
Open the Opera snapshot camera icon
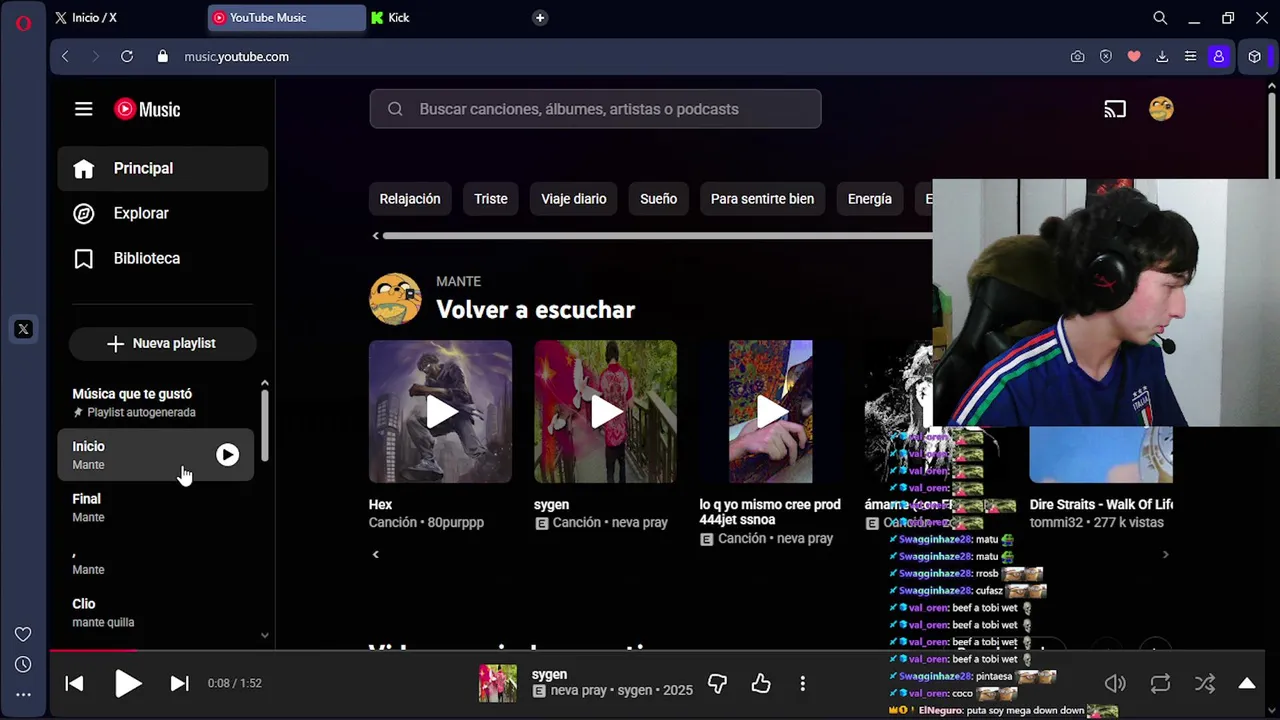1077,57
